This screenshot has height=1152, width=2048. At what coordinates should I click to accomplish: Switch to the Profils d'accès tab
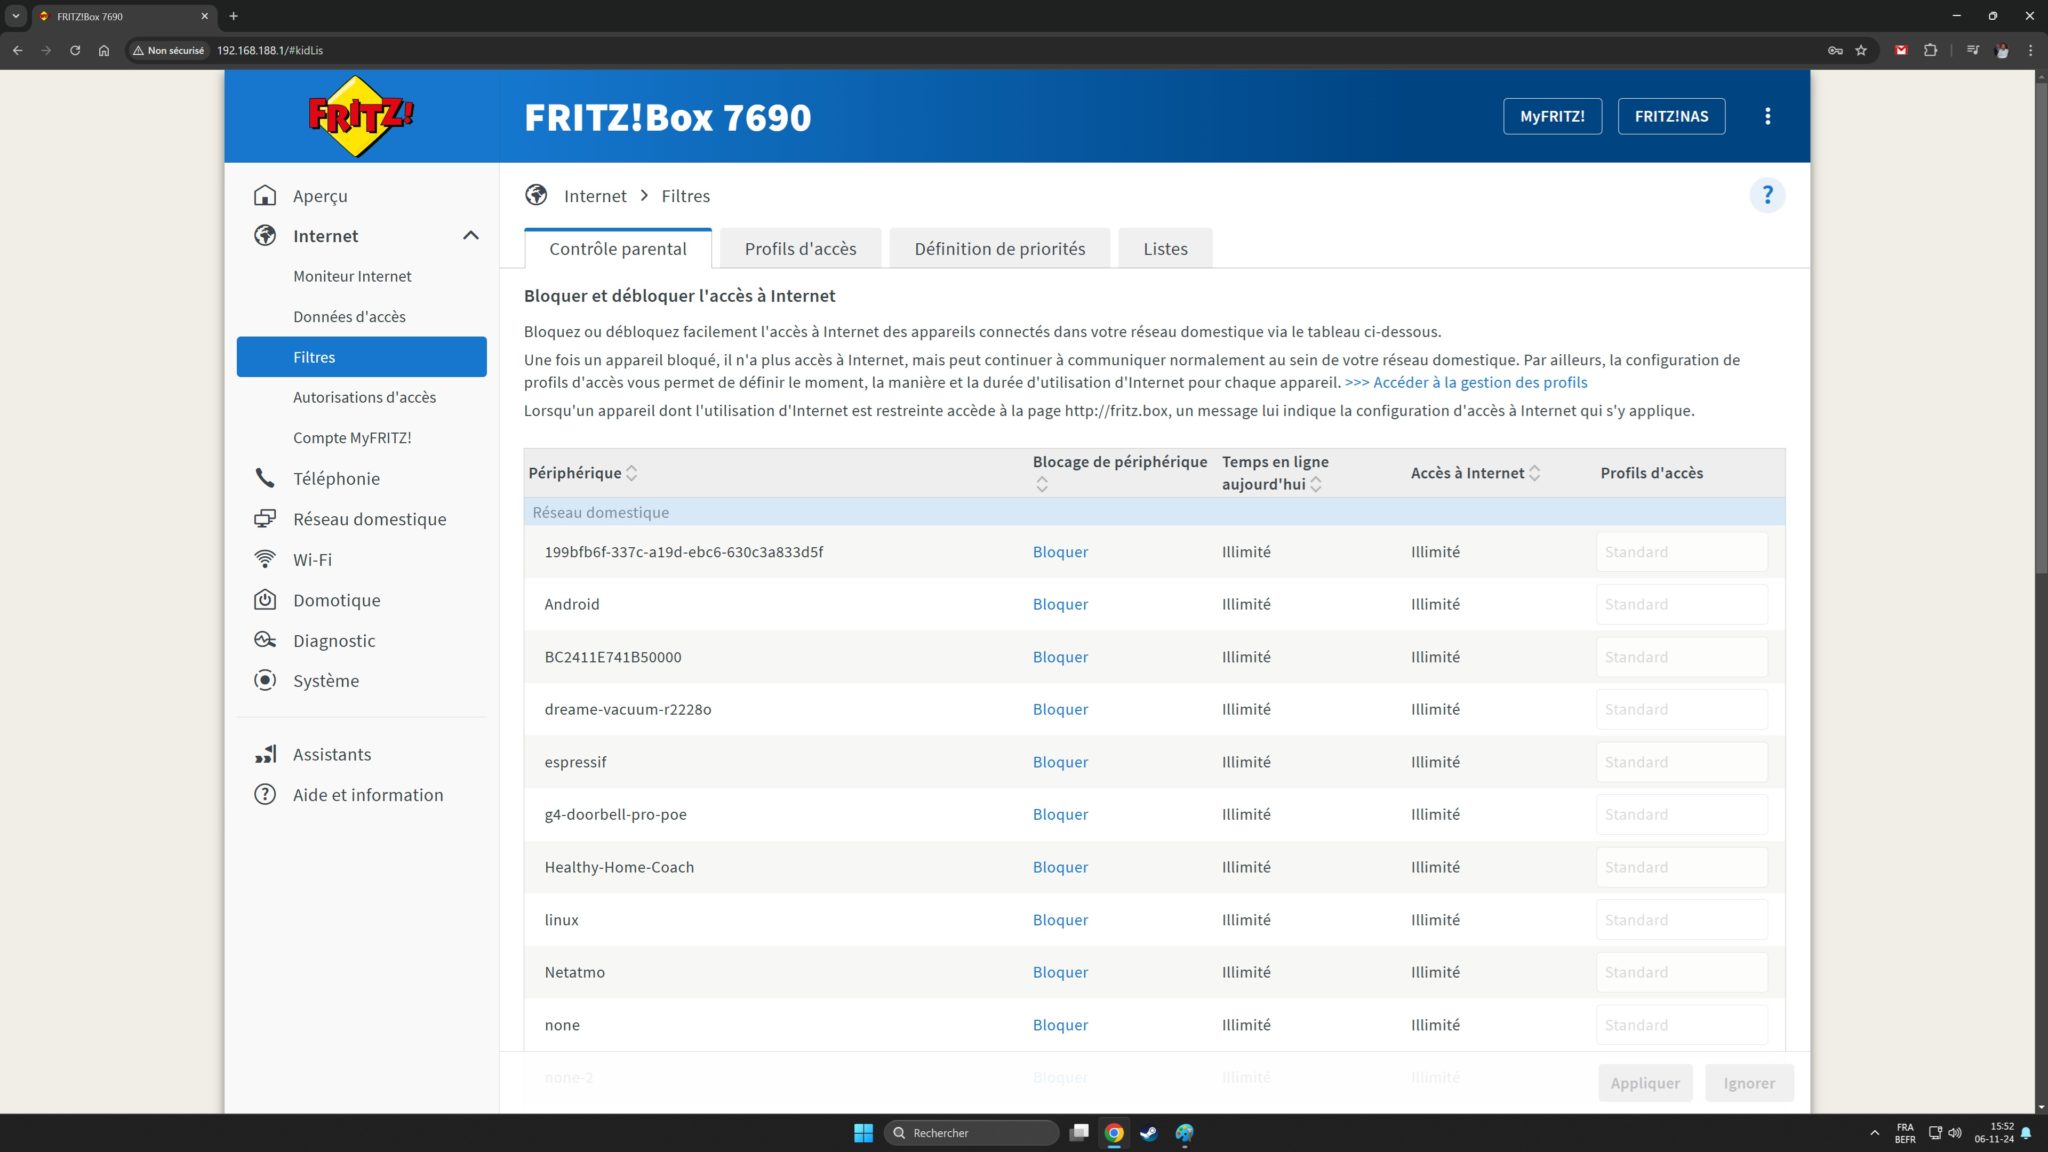click(x=800, y=248)
